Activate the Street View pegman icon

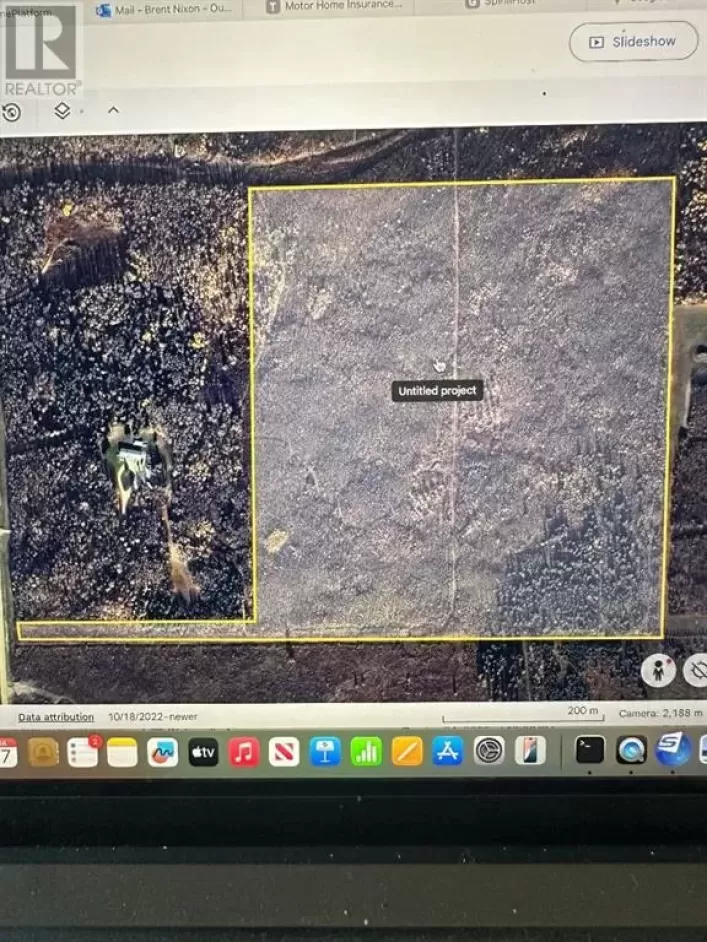[657, 672]
